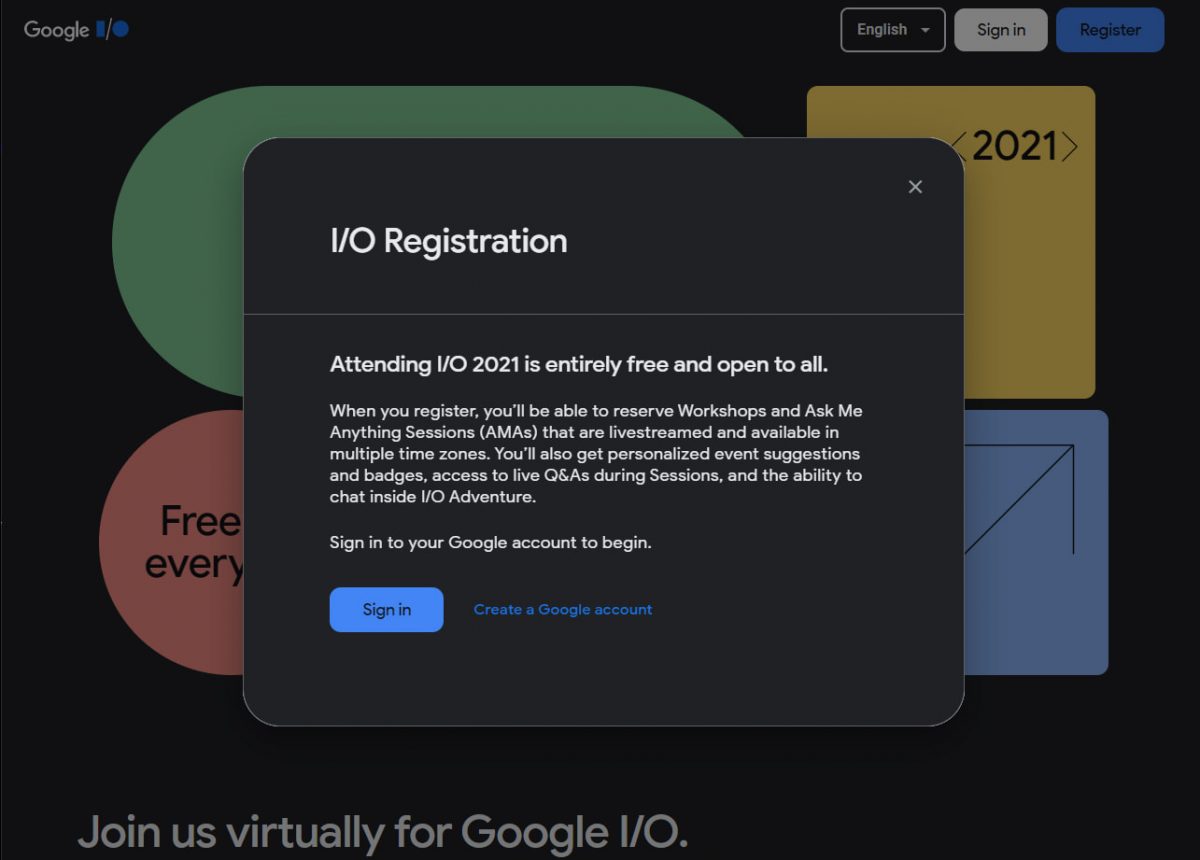The image size is (1200, 860).
Task: Click the blue Sign in dialog button
Action: (386, 609)
